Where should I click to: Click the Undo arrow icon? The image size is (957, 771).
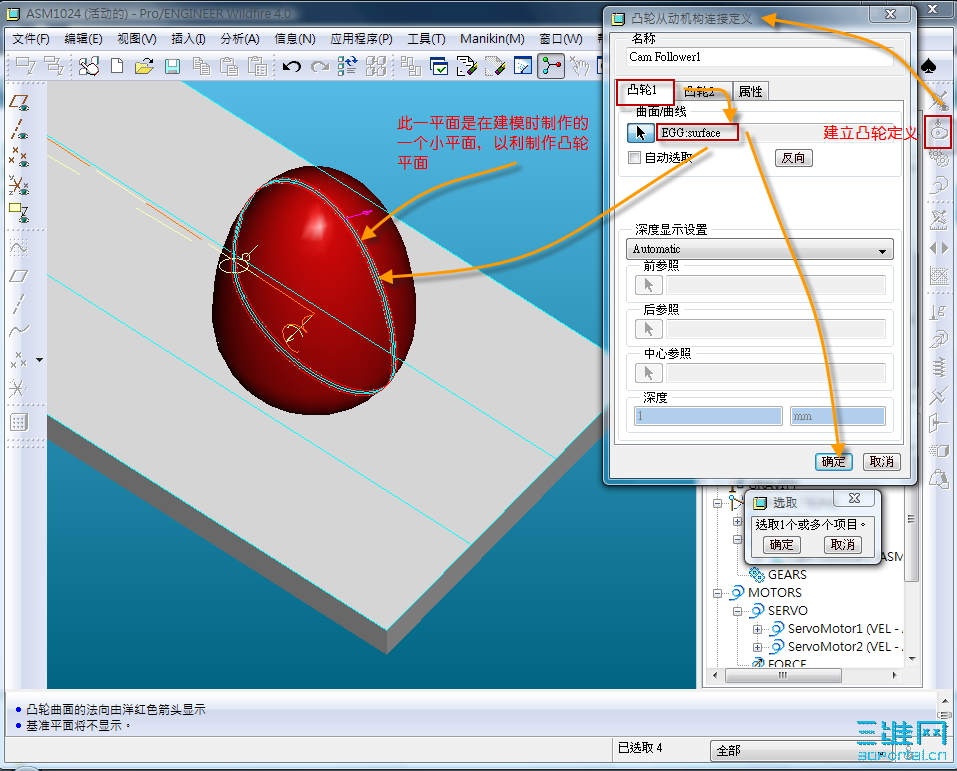point(292,66)
